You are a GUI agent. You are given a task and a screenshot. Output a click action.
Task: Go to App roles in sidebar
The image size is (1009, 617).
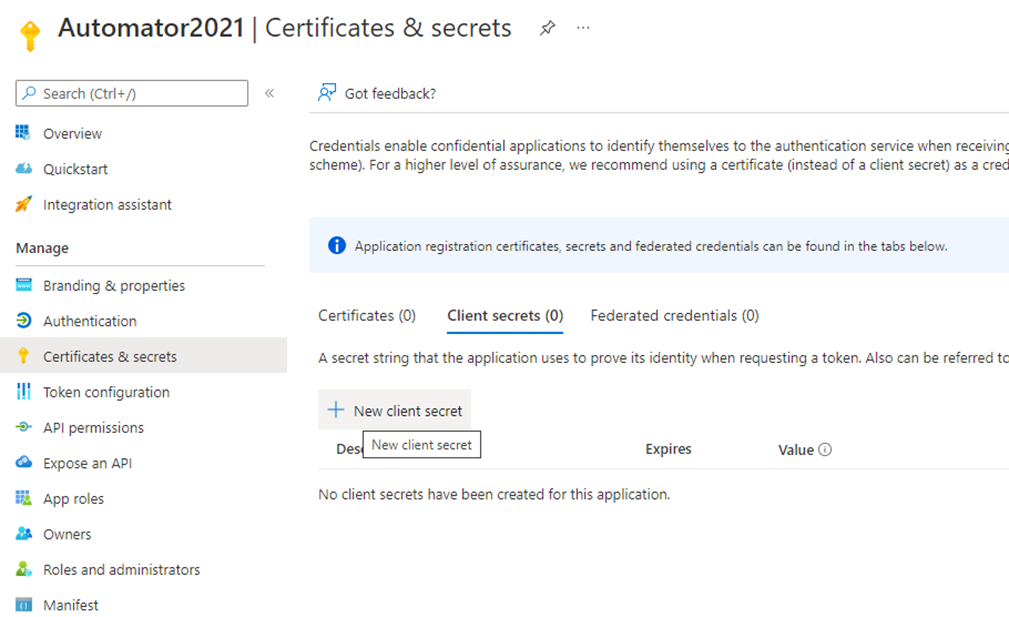[x=73, y=498]
